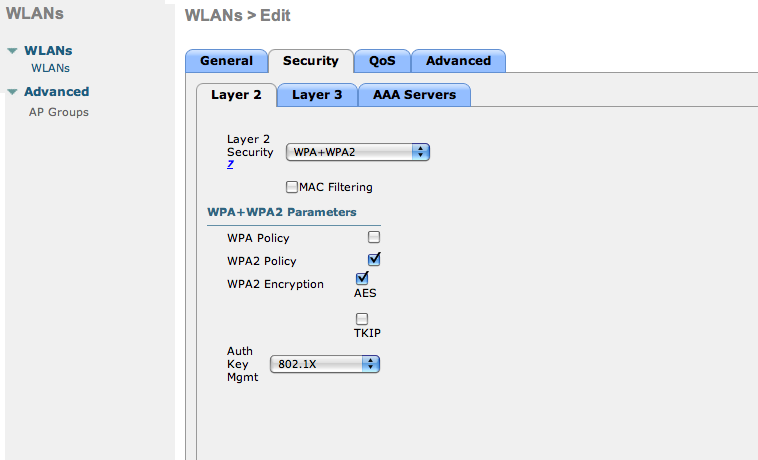This screenshot has height=460, width=758.
Task: Open the Auth Key Mgmt dropdown
Action: pos(324,365)
